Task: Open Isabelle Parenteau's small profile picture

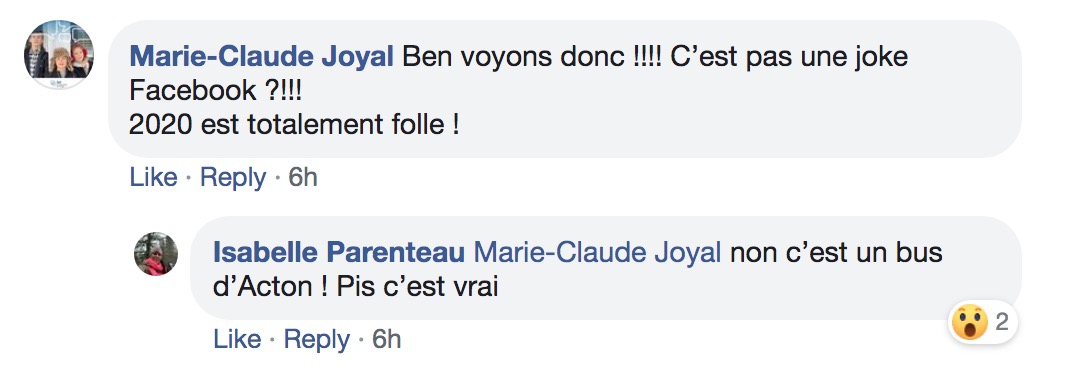Action: 156,254
